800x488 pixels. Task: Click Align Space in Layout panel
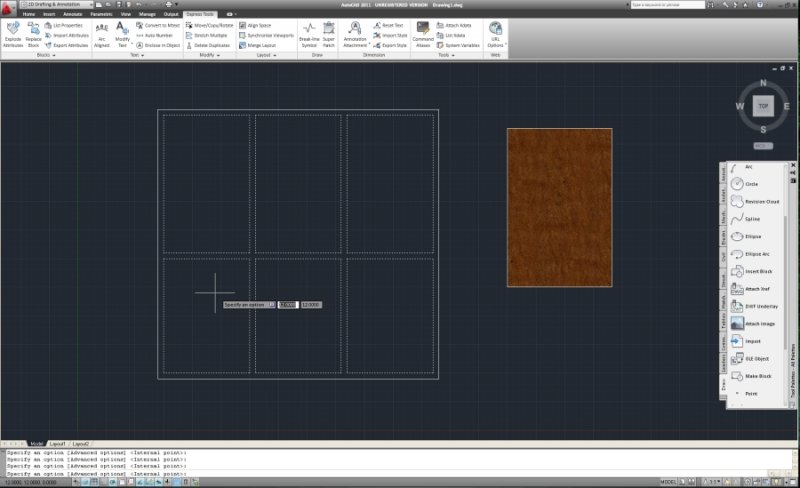tap(255, 25)
